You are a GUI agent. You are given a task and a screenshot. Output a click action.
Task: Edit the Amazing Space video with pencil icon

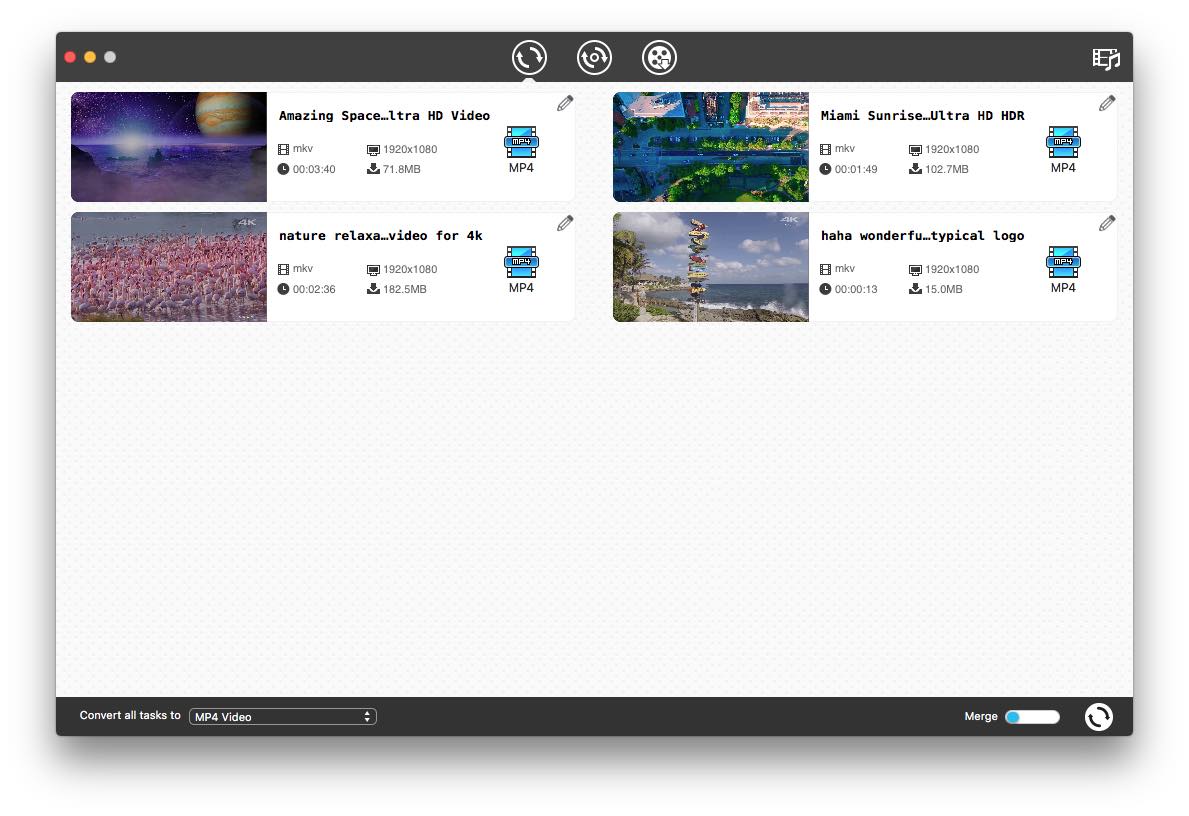[x=565, y=103]
